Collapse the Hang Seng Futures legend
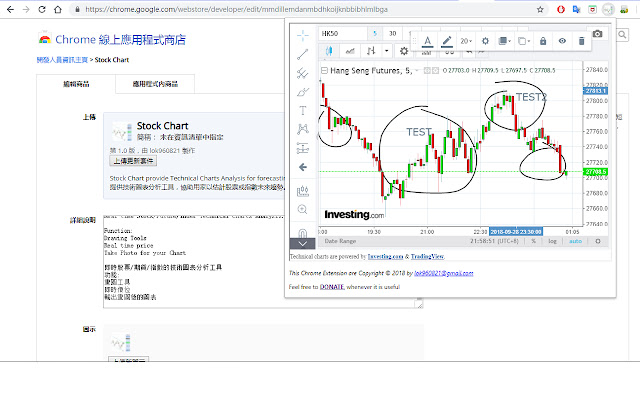640x400 pixels. point(324,71)
